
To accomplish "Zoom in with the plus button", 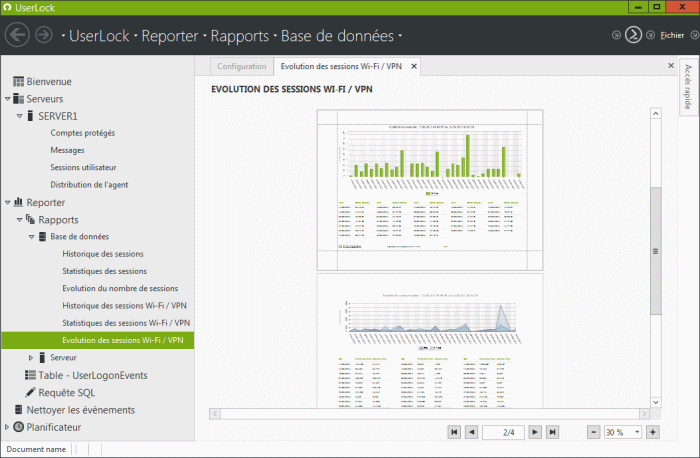I will point(653,432).
